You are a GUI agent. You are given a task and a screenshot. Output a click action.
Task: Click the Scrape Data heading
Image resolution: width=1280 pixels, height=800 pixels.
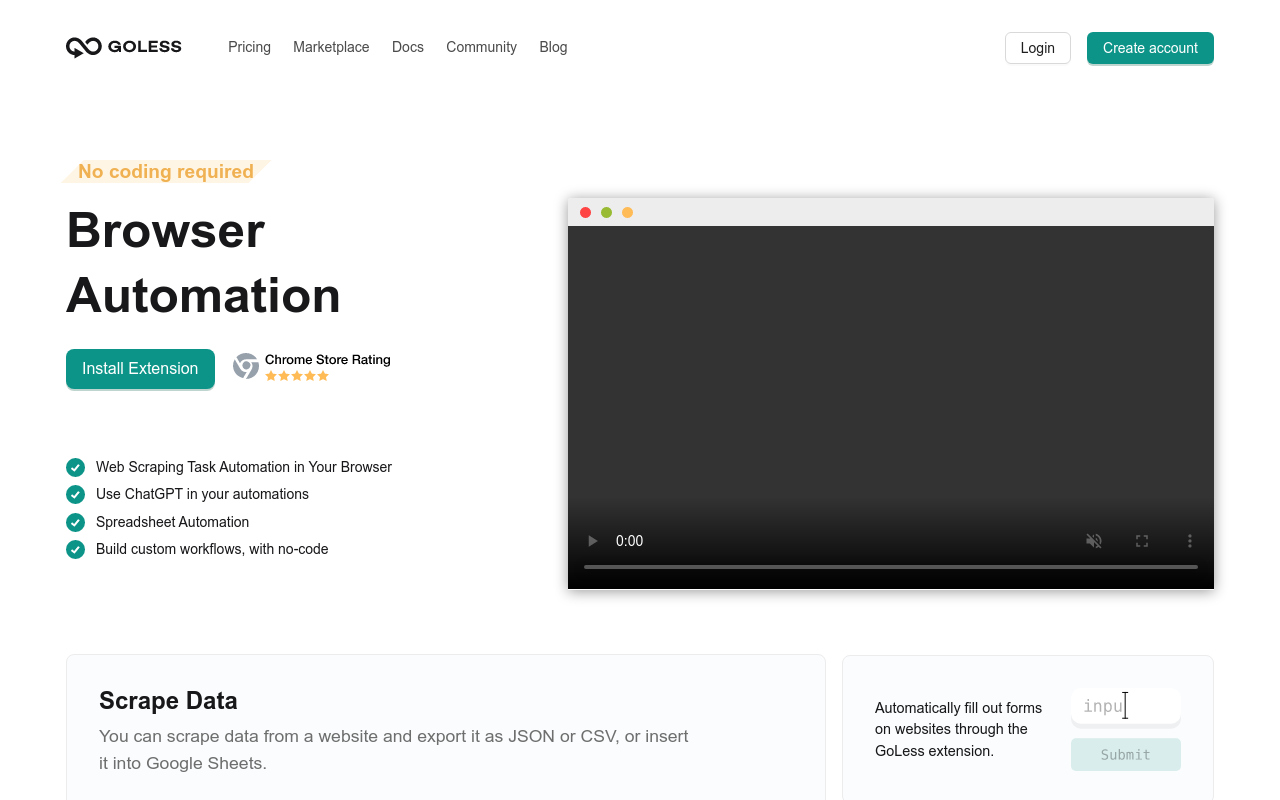pyautogui.click(x=168, y=701)
